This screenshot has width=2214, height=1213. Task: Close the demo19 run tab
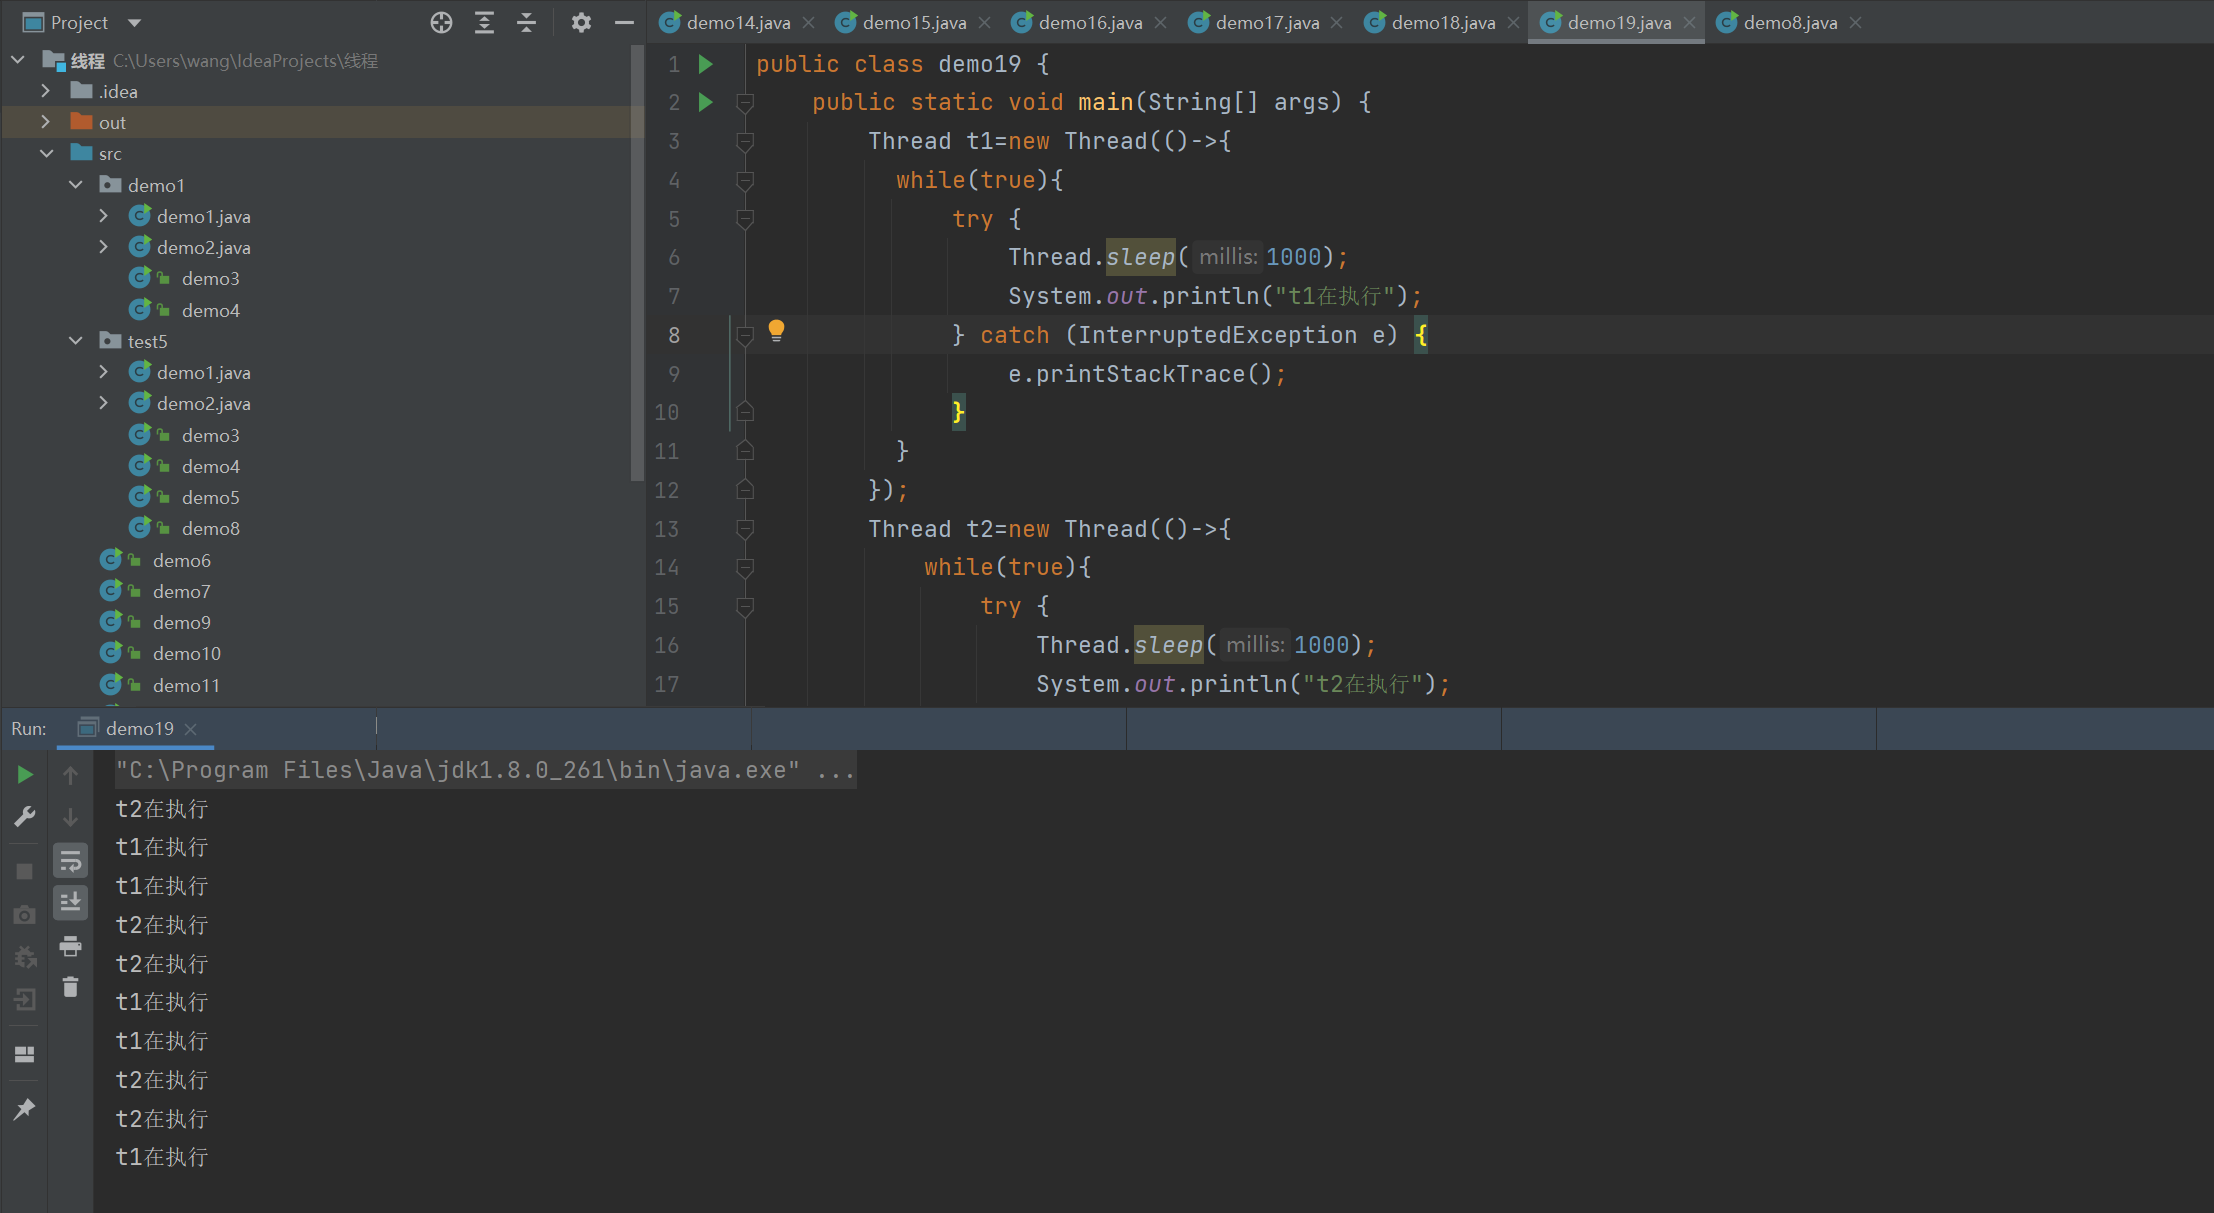pos(191,729)
